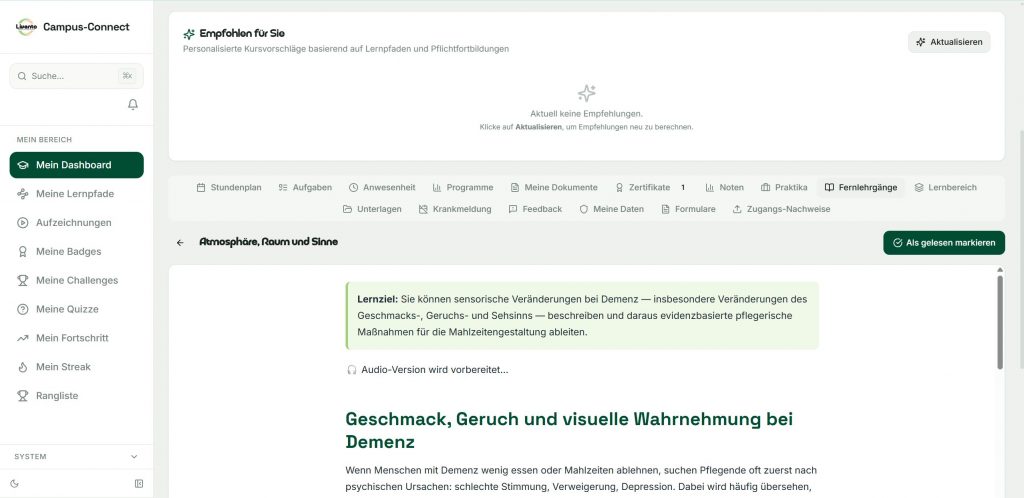Click 'Aktuell keine Empfehlungen.' text

coord(586,114)
